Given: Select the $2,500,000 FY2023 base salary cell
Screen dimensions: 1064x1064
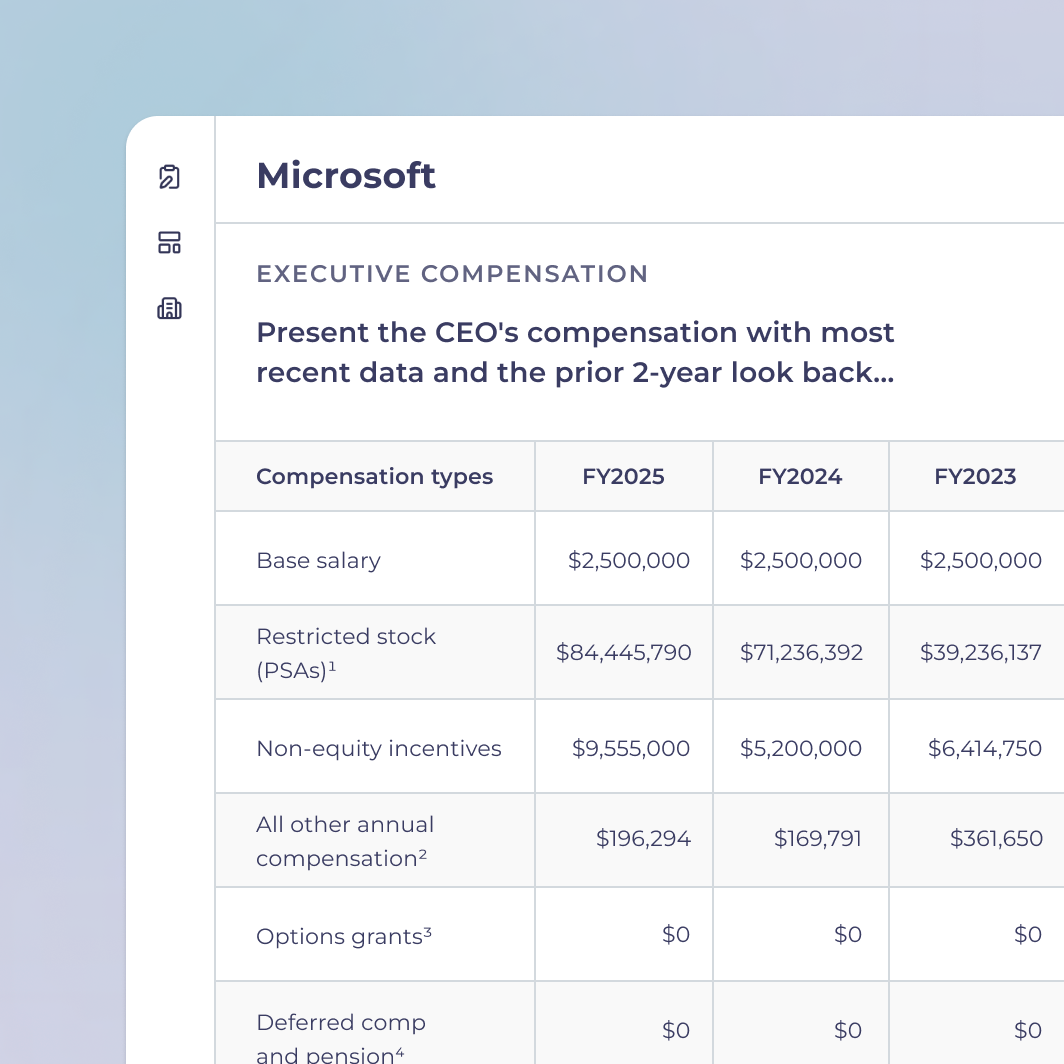Looking at the screenshot, I should [980, 560].
